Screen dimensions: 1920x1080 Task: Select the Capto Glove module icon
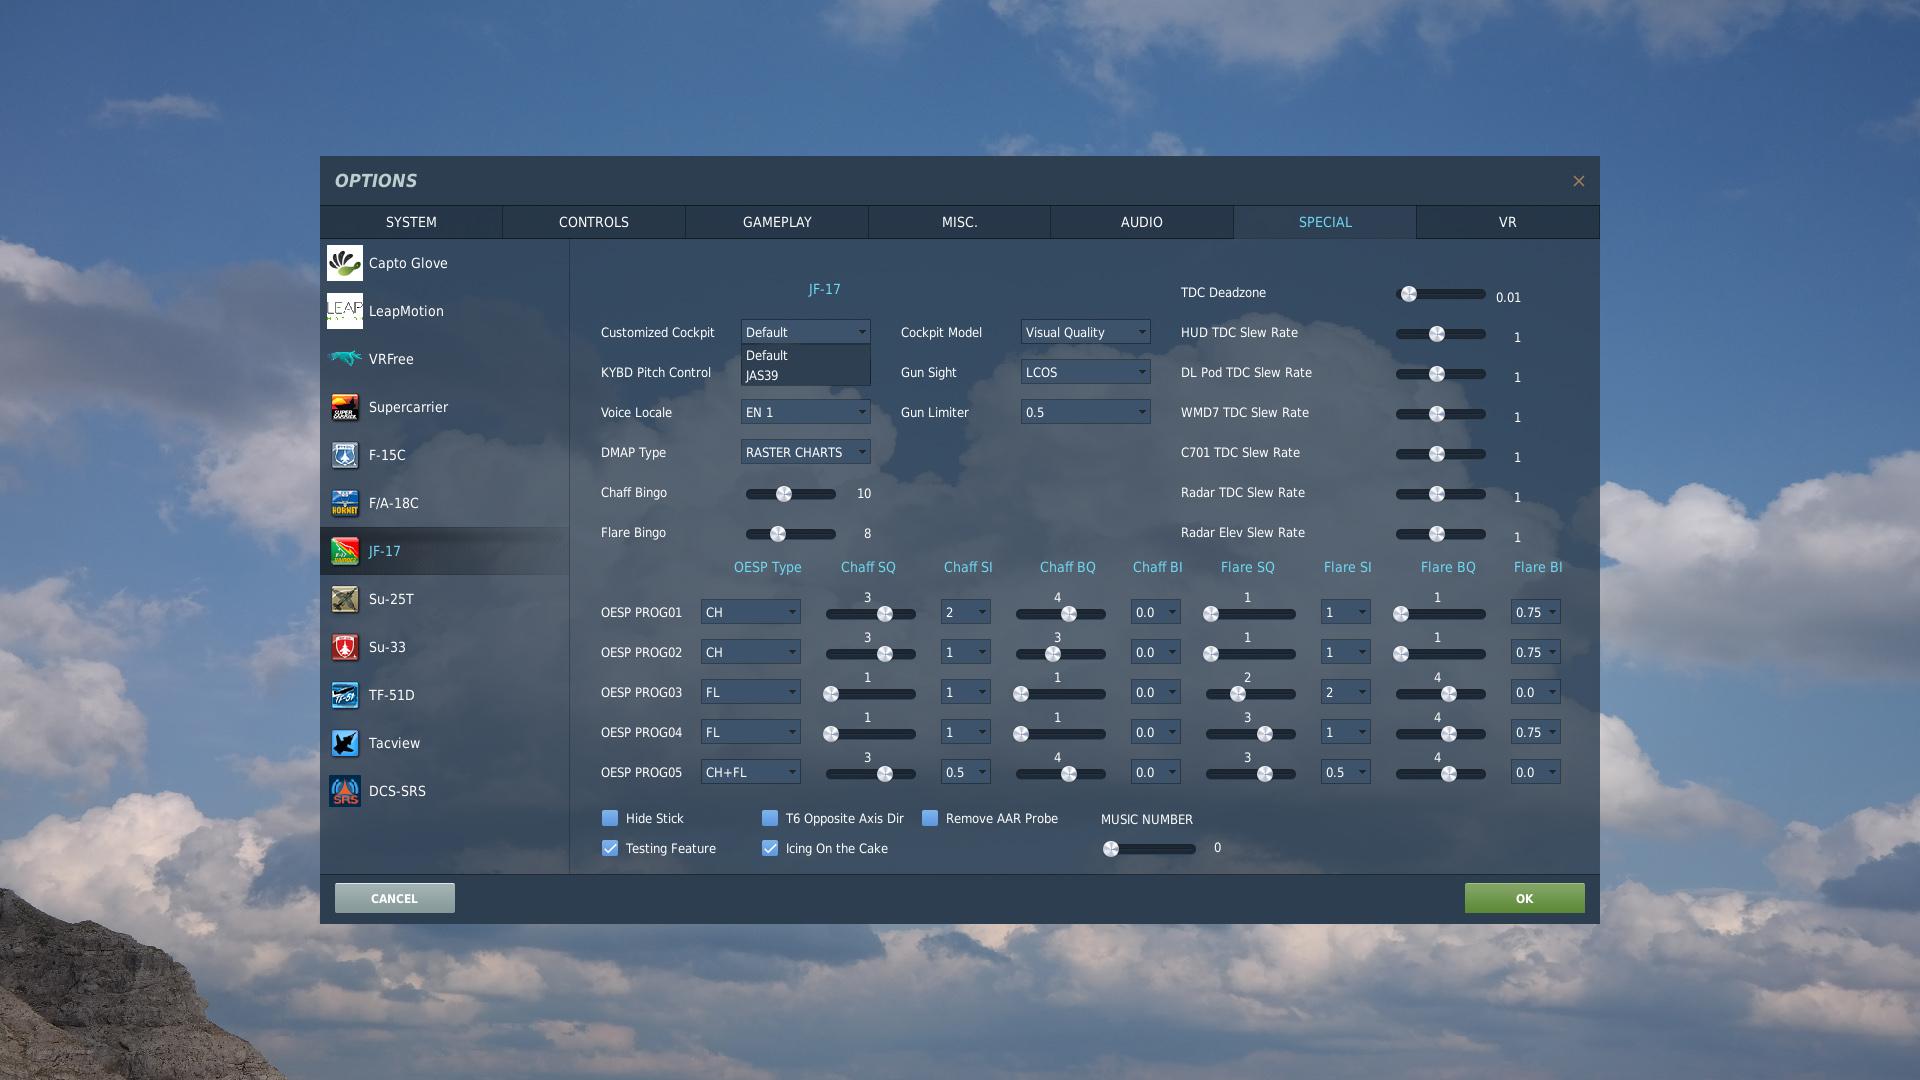tap(344, 263)
